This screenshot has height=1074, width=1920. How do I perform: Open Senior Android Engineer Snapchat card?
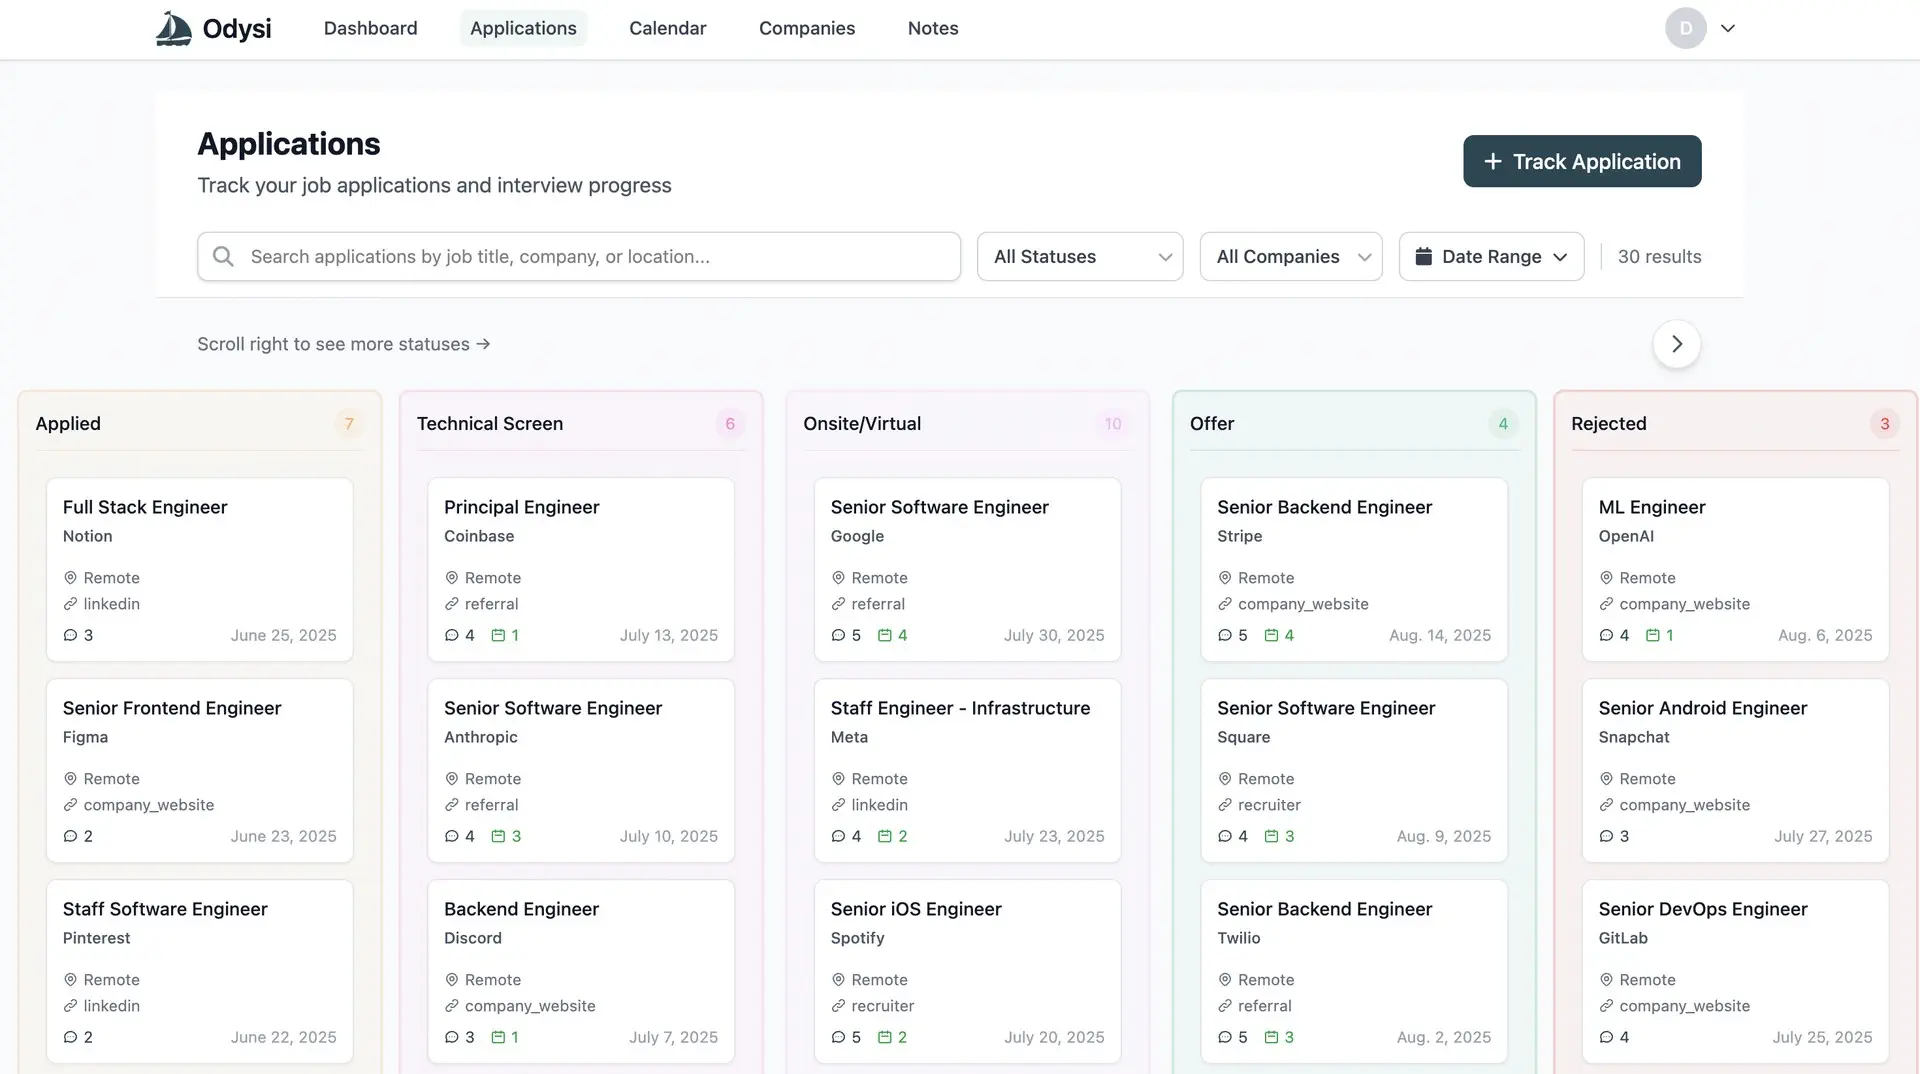(x=1736, y=771)
